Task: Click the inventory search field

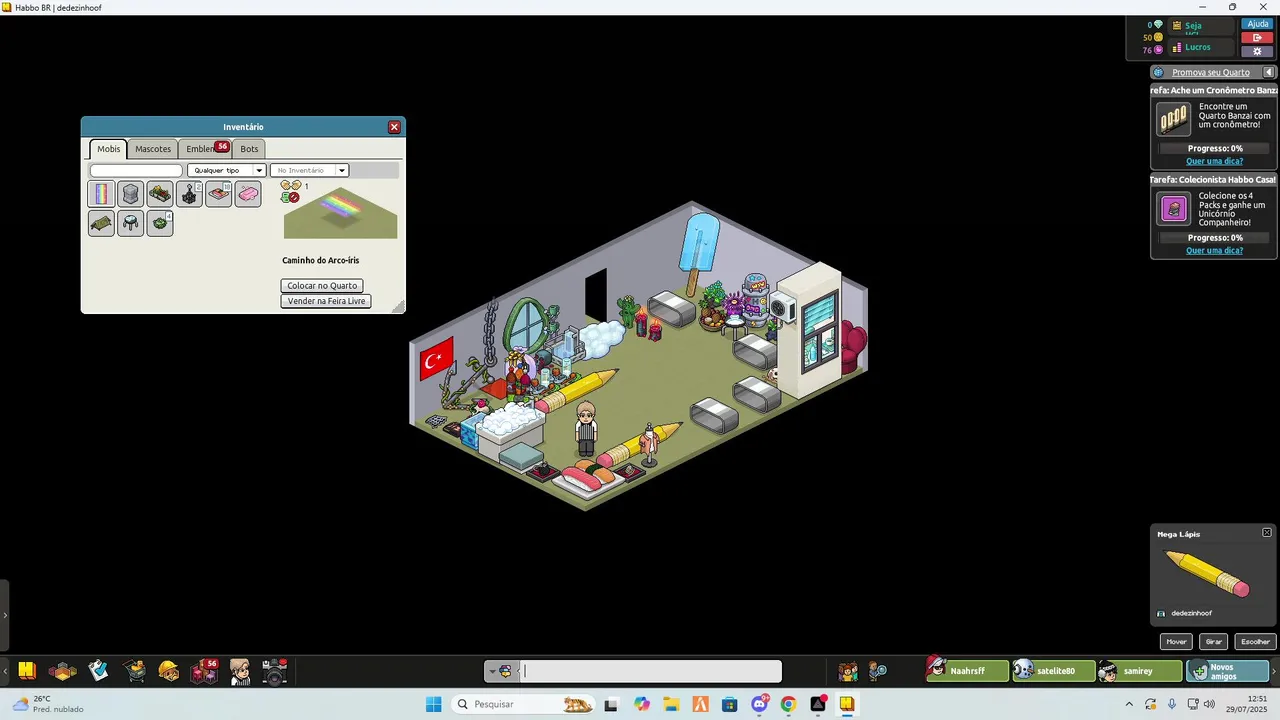Action: [136, 170]
